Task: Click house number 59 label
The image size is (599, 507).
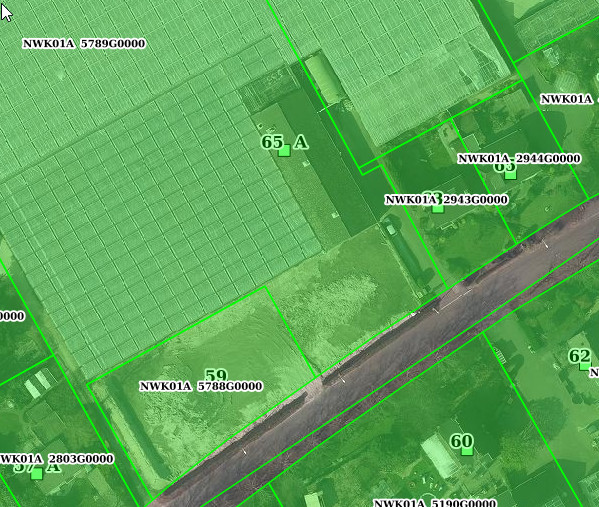Action: click(x=216, y=375)
